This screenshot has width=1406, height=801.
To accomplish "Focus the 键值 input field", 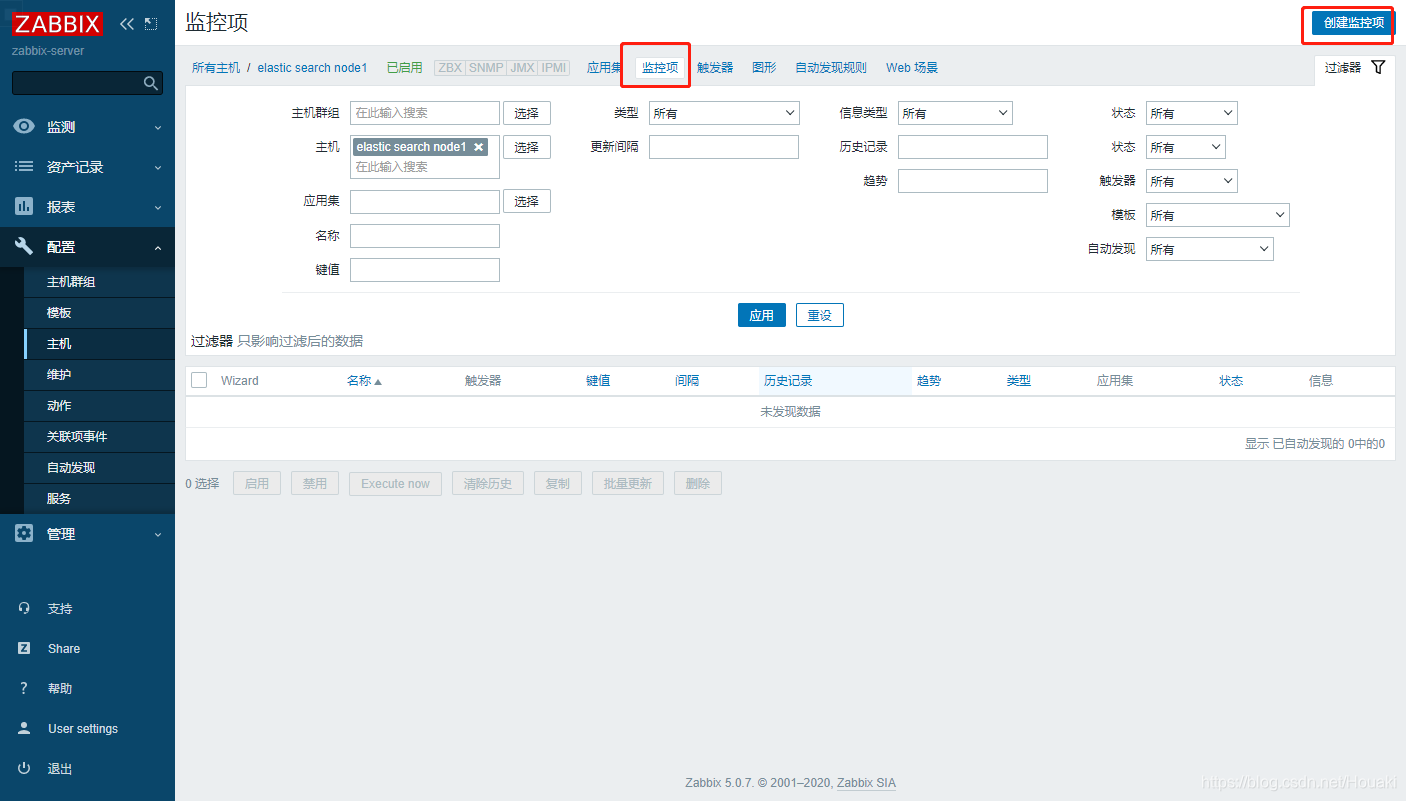I will 425,270.
